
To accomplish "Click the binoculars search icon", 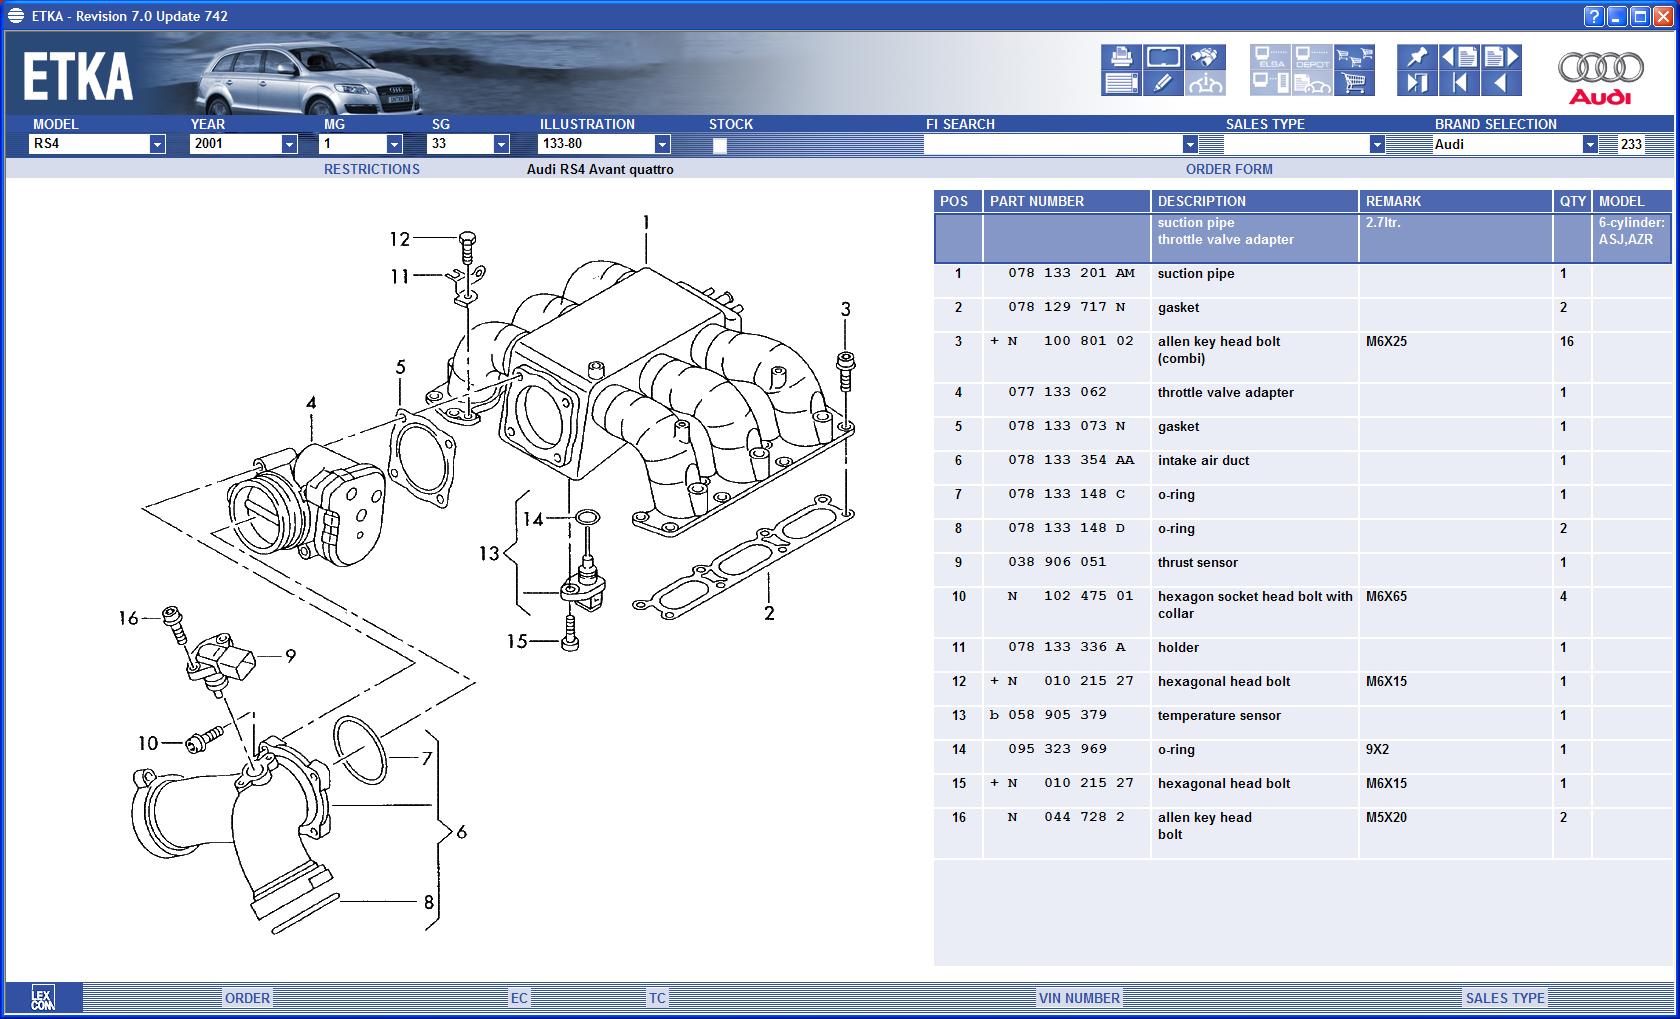I will [1206, 57].
